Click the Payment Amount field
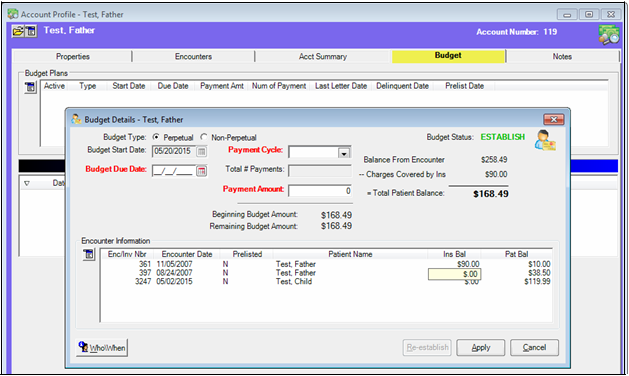This screenshot has width=629, height=376. click(x=320, y=191)
